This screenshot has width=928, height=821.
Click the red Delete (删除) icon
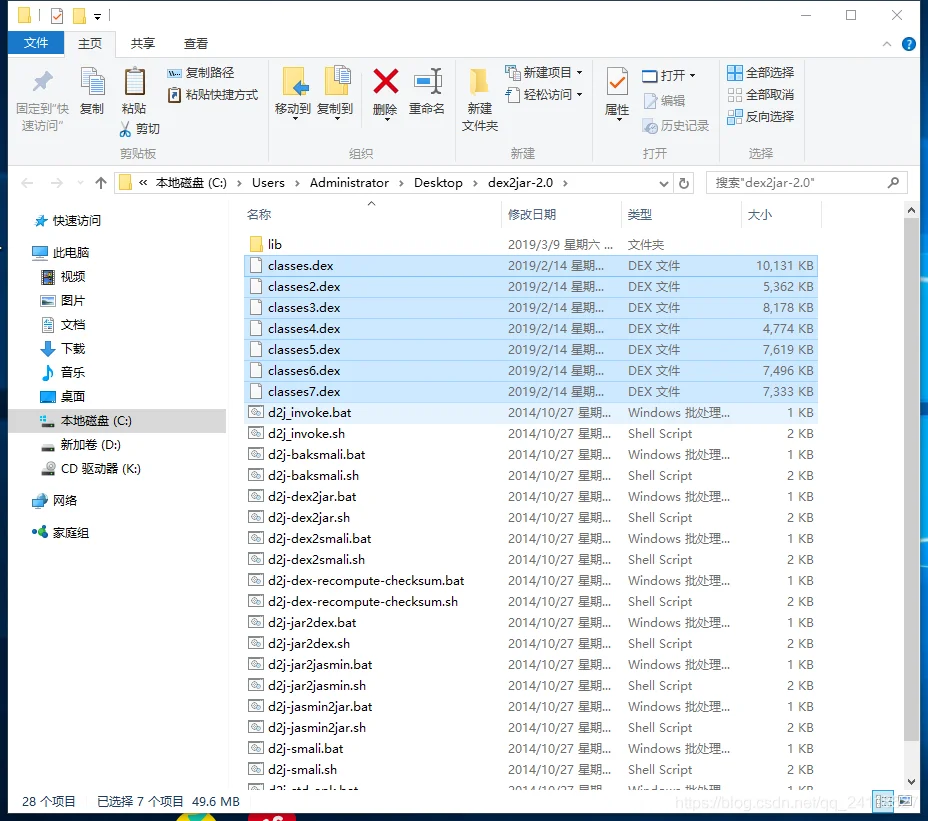tap(385, 82)
